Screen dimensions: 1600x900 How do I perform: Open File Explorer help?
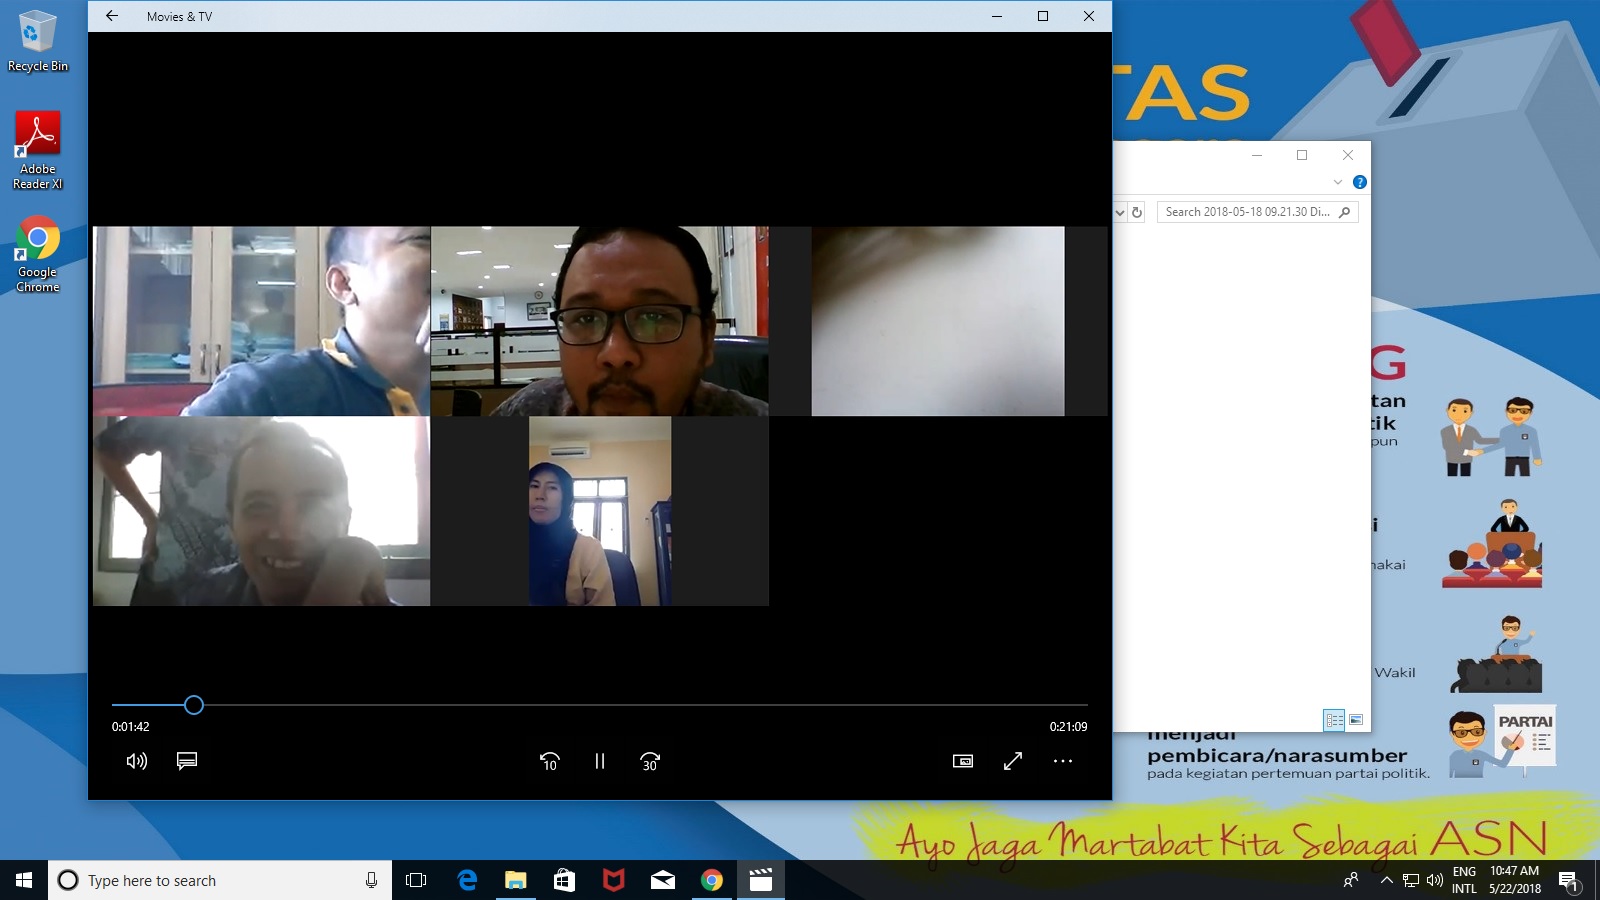pos(1360,182)
